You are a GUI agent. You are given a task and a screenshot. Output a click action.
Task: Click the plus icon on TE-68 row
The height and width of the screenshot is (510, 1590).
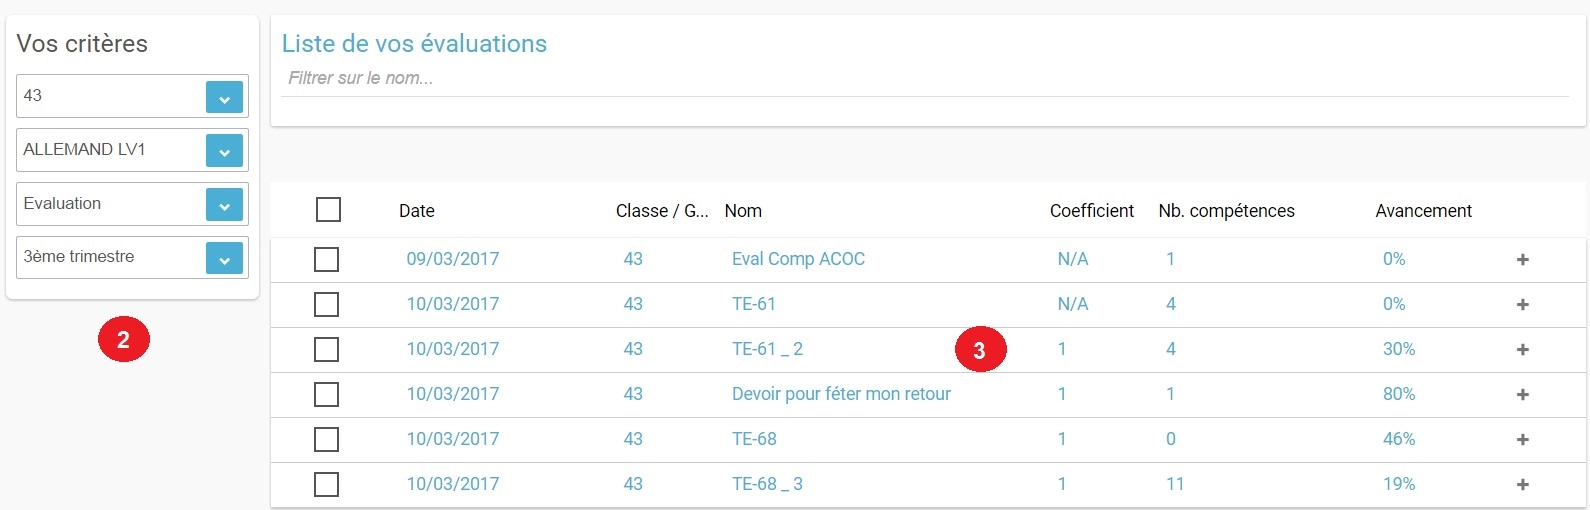click(x=1522, y=440)
